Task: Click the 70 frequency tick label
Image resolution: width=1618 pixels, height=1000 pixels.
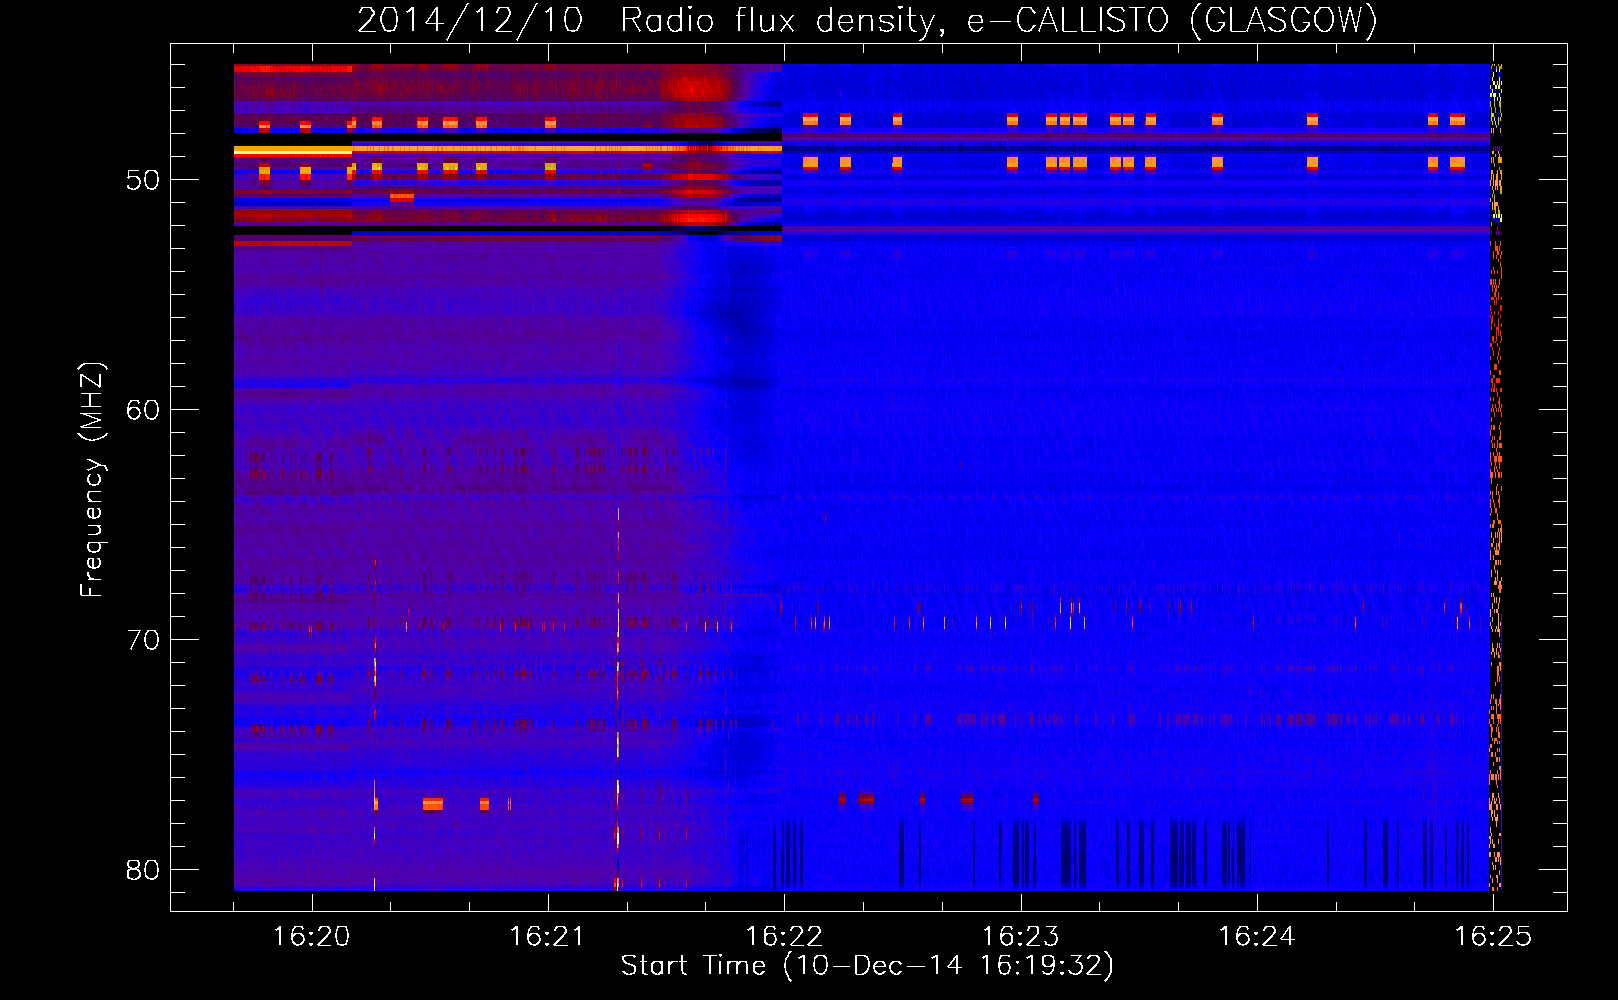Action: coord(143,640)
